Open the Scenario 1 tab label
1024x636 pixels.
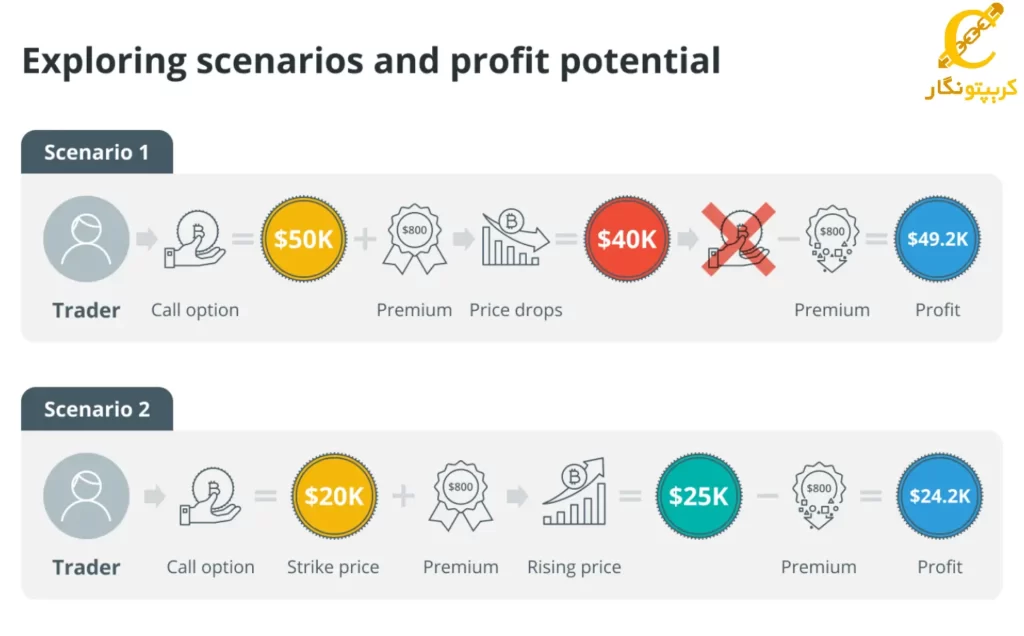click(x=97, y=152)
